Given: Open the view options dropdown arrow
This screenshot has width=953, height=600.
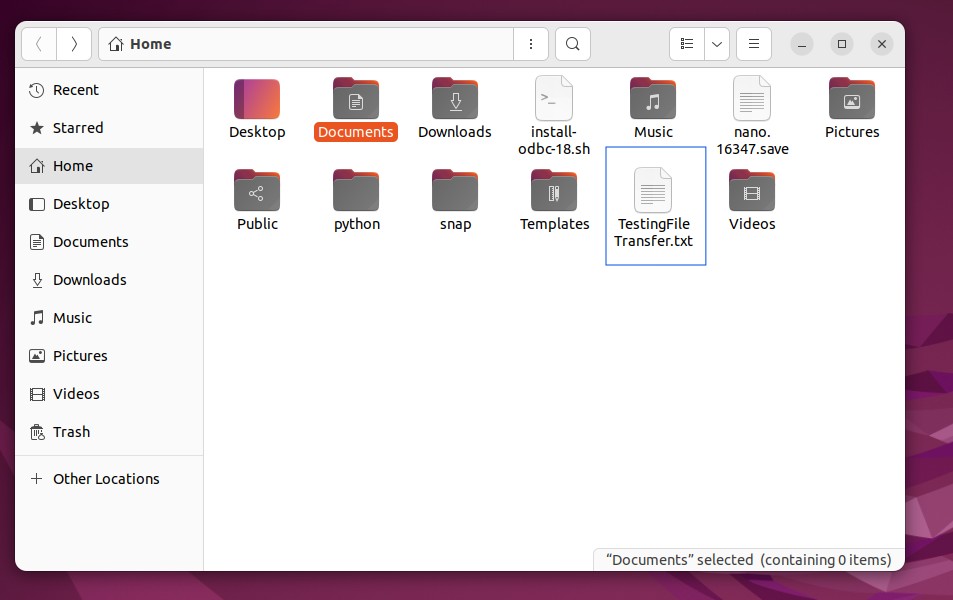Looking at the screenshot, I should tap(716, 44).
